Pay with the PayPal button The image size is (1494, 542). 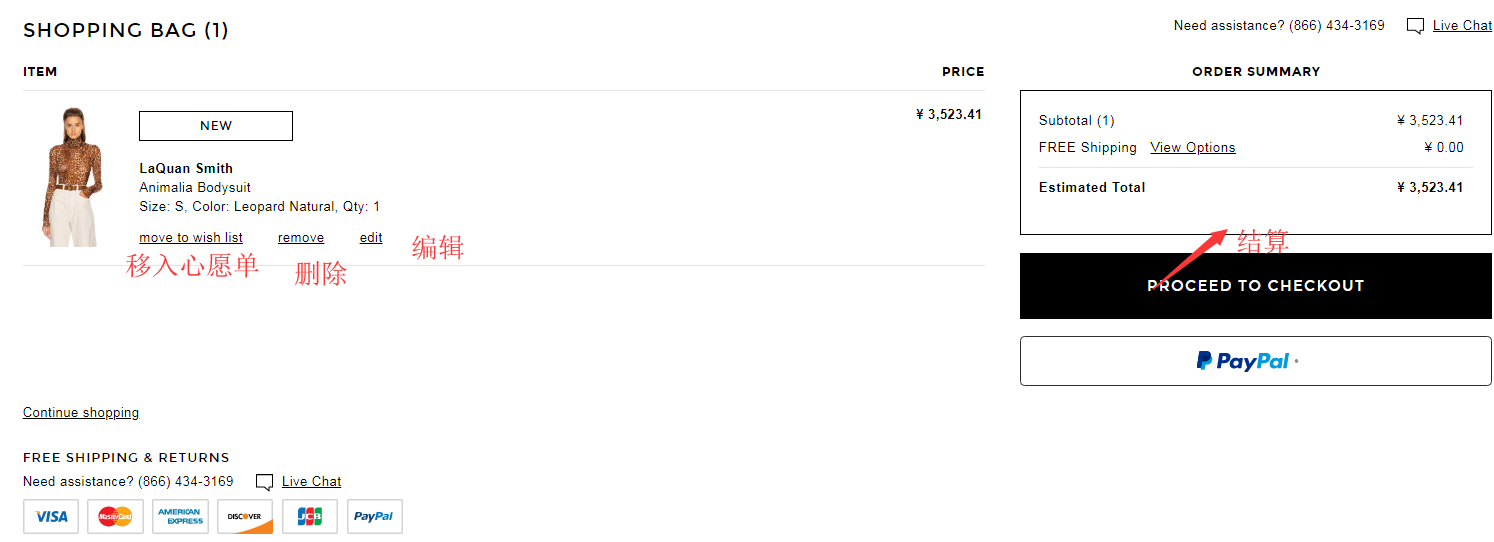tap(1255, 361)
